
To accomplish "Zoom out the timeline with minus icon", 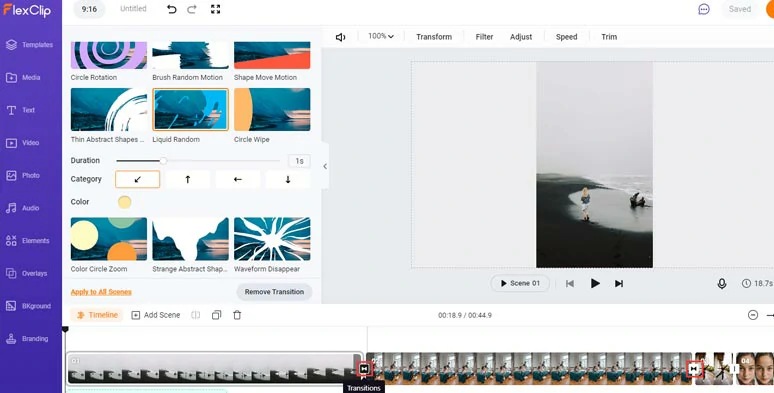I will point(753,315).
